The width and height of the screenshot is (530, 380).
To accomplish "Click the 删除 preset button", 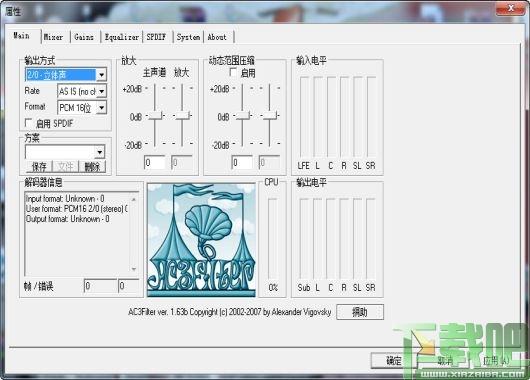I will [92, 166].
